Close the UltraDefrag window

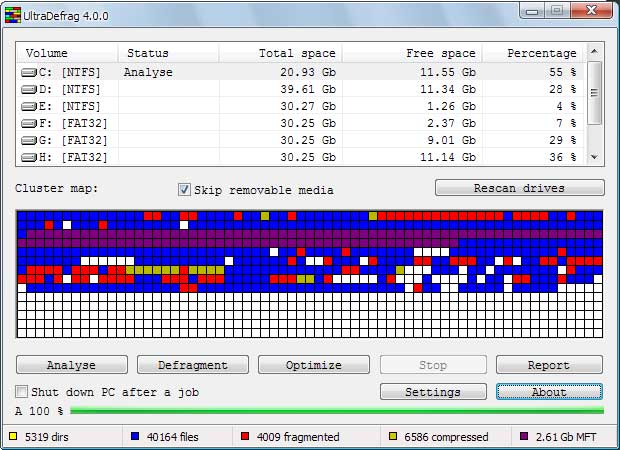pyautogui.click(x=591, y=10)
